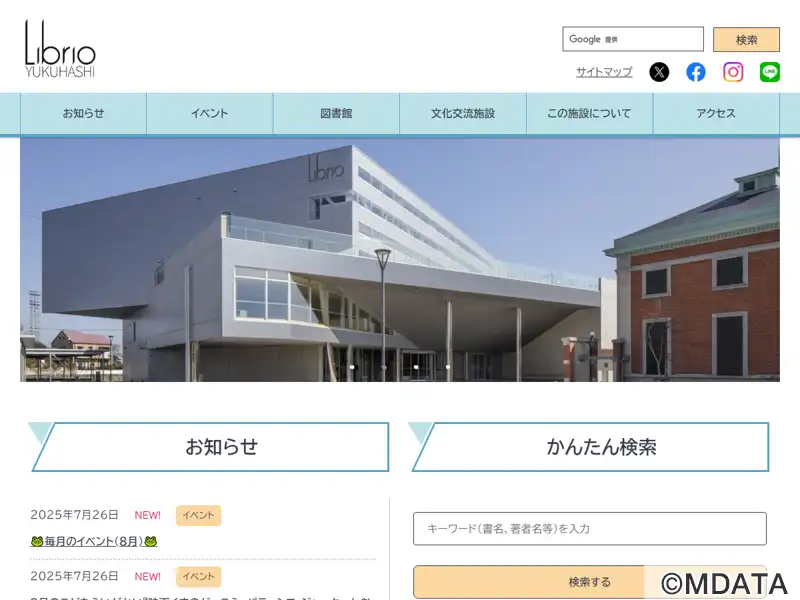This screenshot has height=600, width=800.
Task: Click the 検索 button beside Google search
Action: point(746,39)
